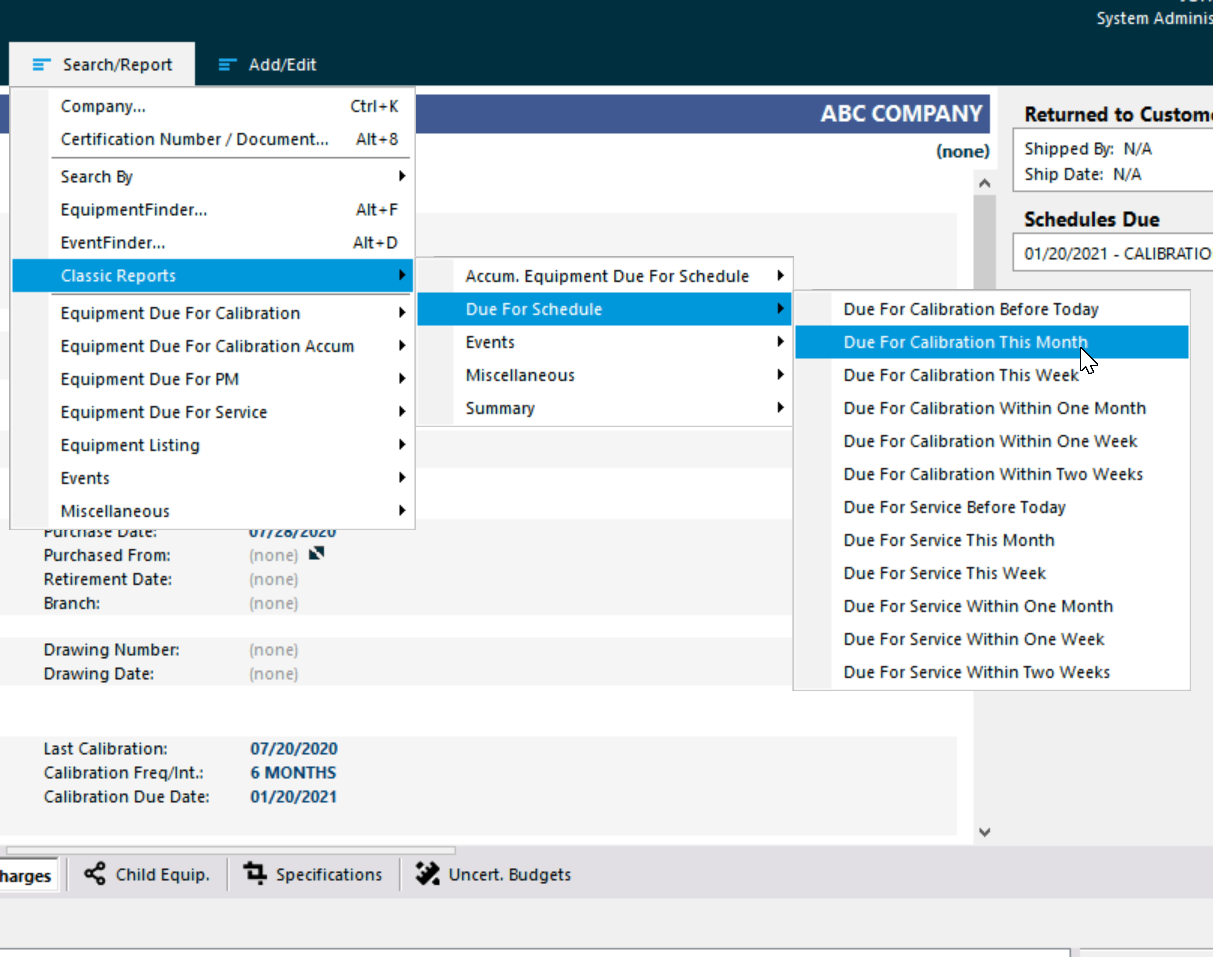
Task: Run Due For Calibration Within One Month
Action: 992,408
